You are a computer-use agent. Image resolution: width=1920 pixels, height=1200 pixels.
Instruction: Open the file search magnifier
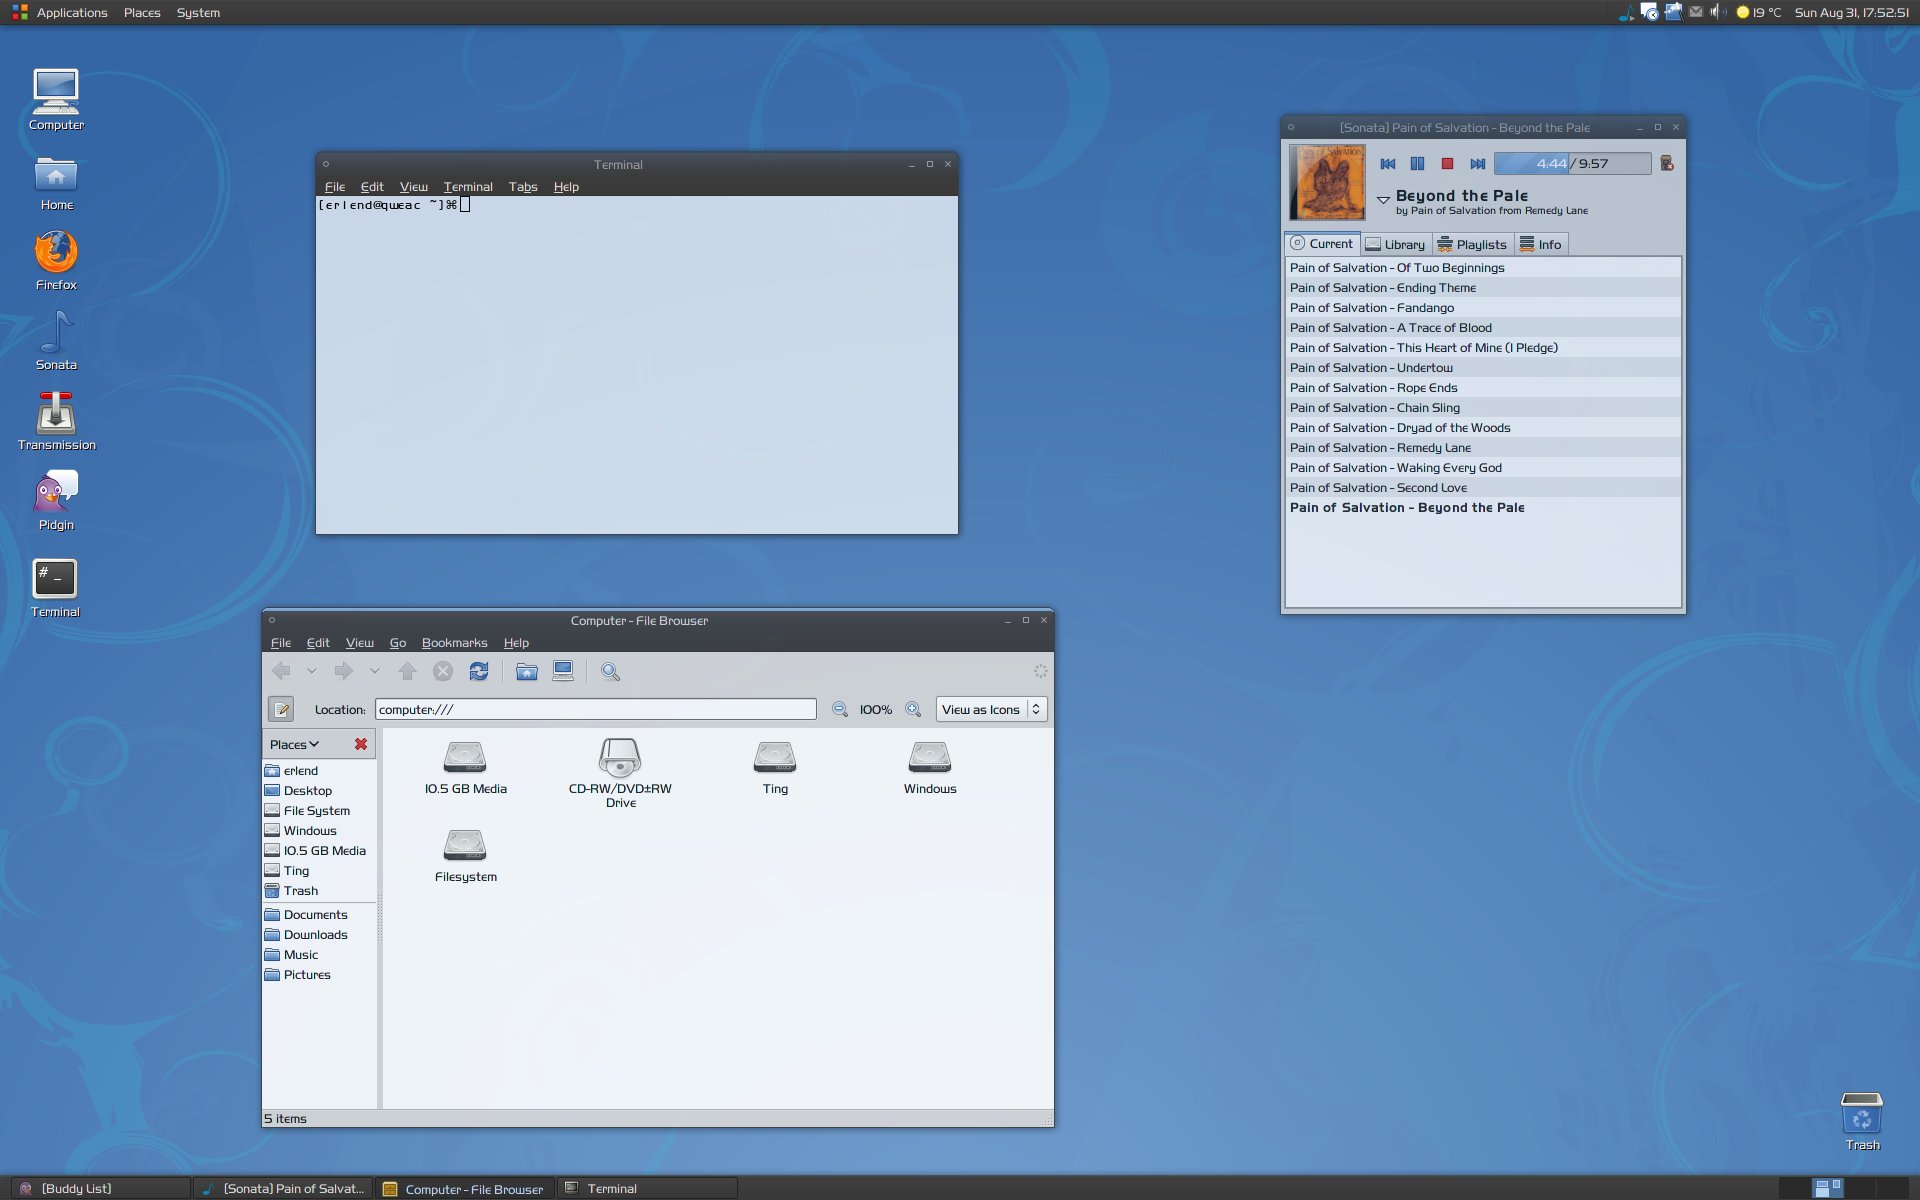610,672
